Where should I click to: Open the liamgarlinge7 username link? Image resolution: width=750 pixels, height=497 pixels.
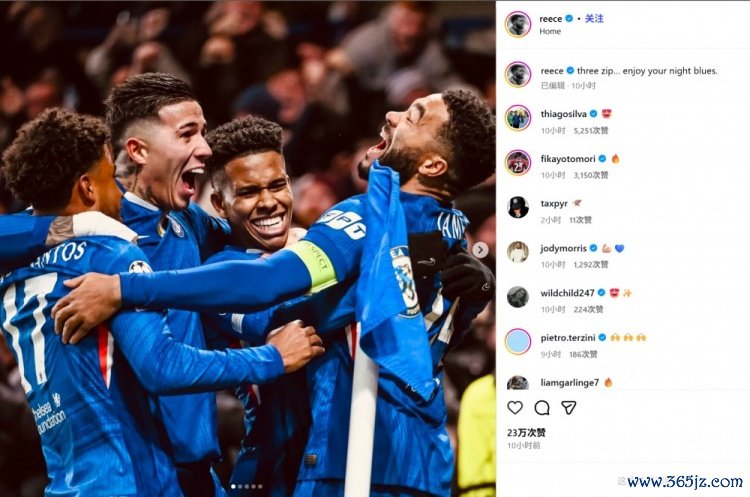click(570, 383)
